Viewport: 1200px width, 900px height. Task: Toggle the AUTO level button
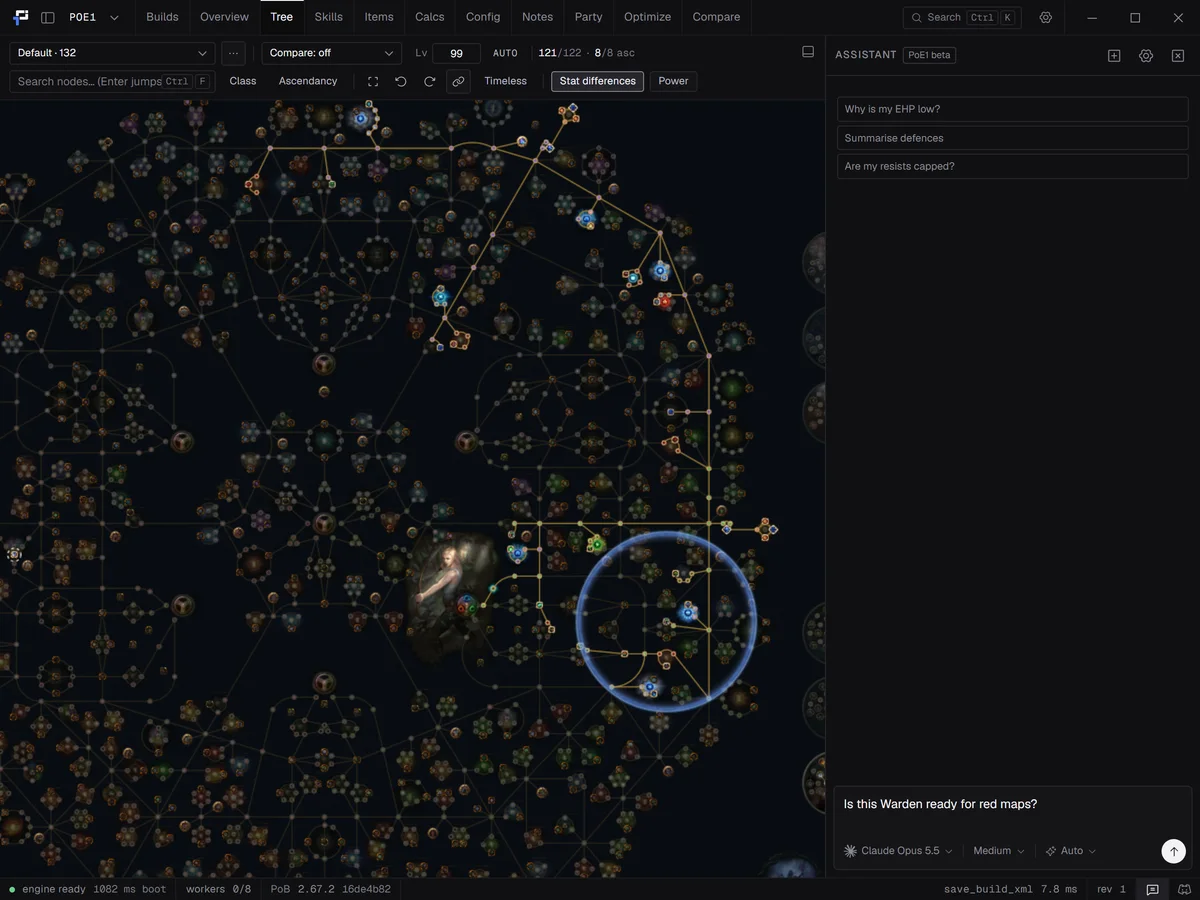pos(505,53)
